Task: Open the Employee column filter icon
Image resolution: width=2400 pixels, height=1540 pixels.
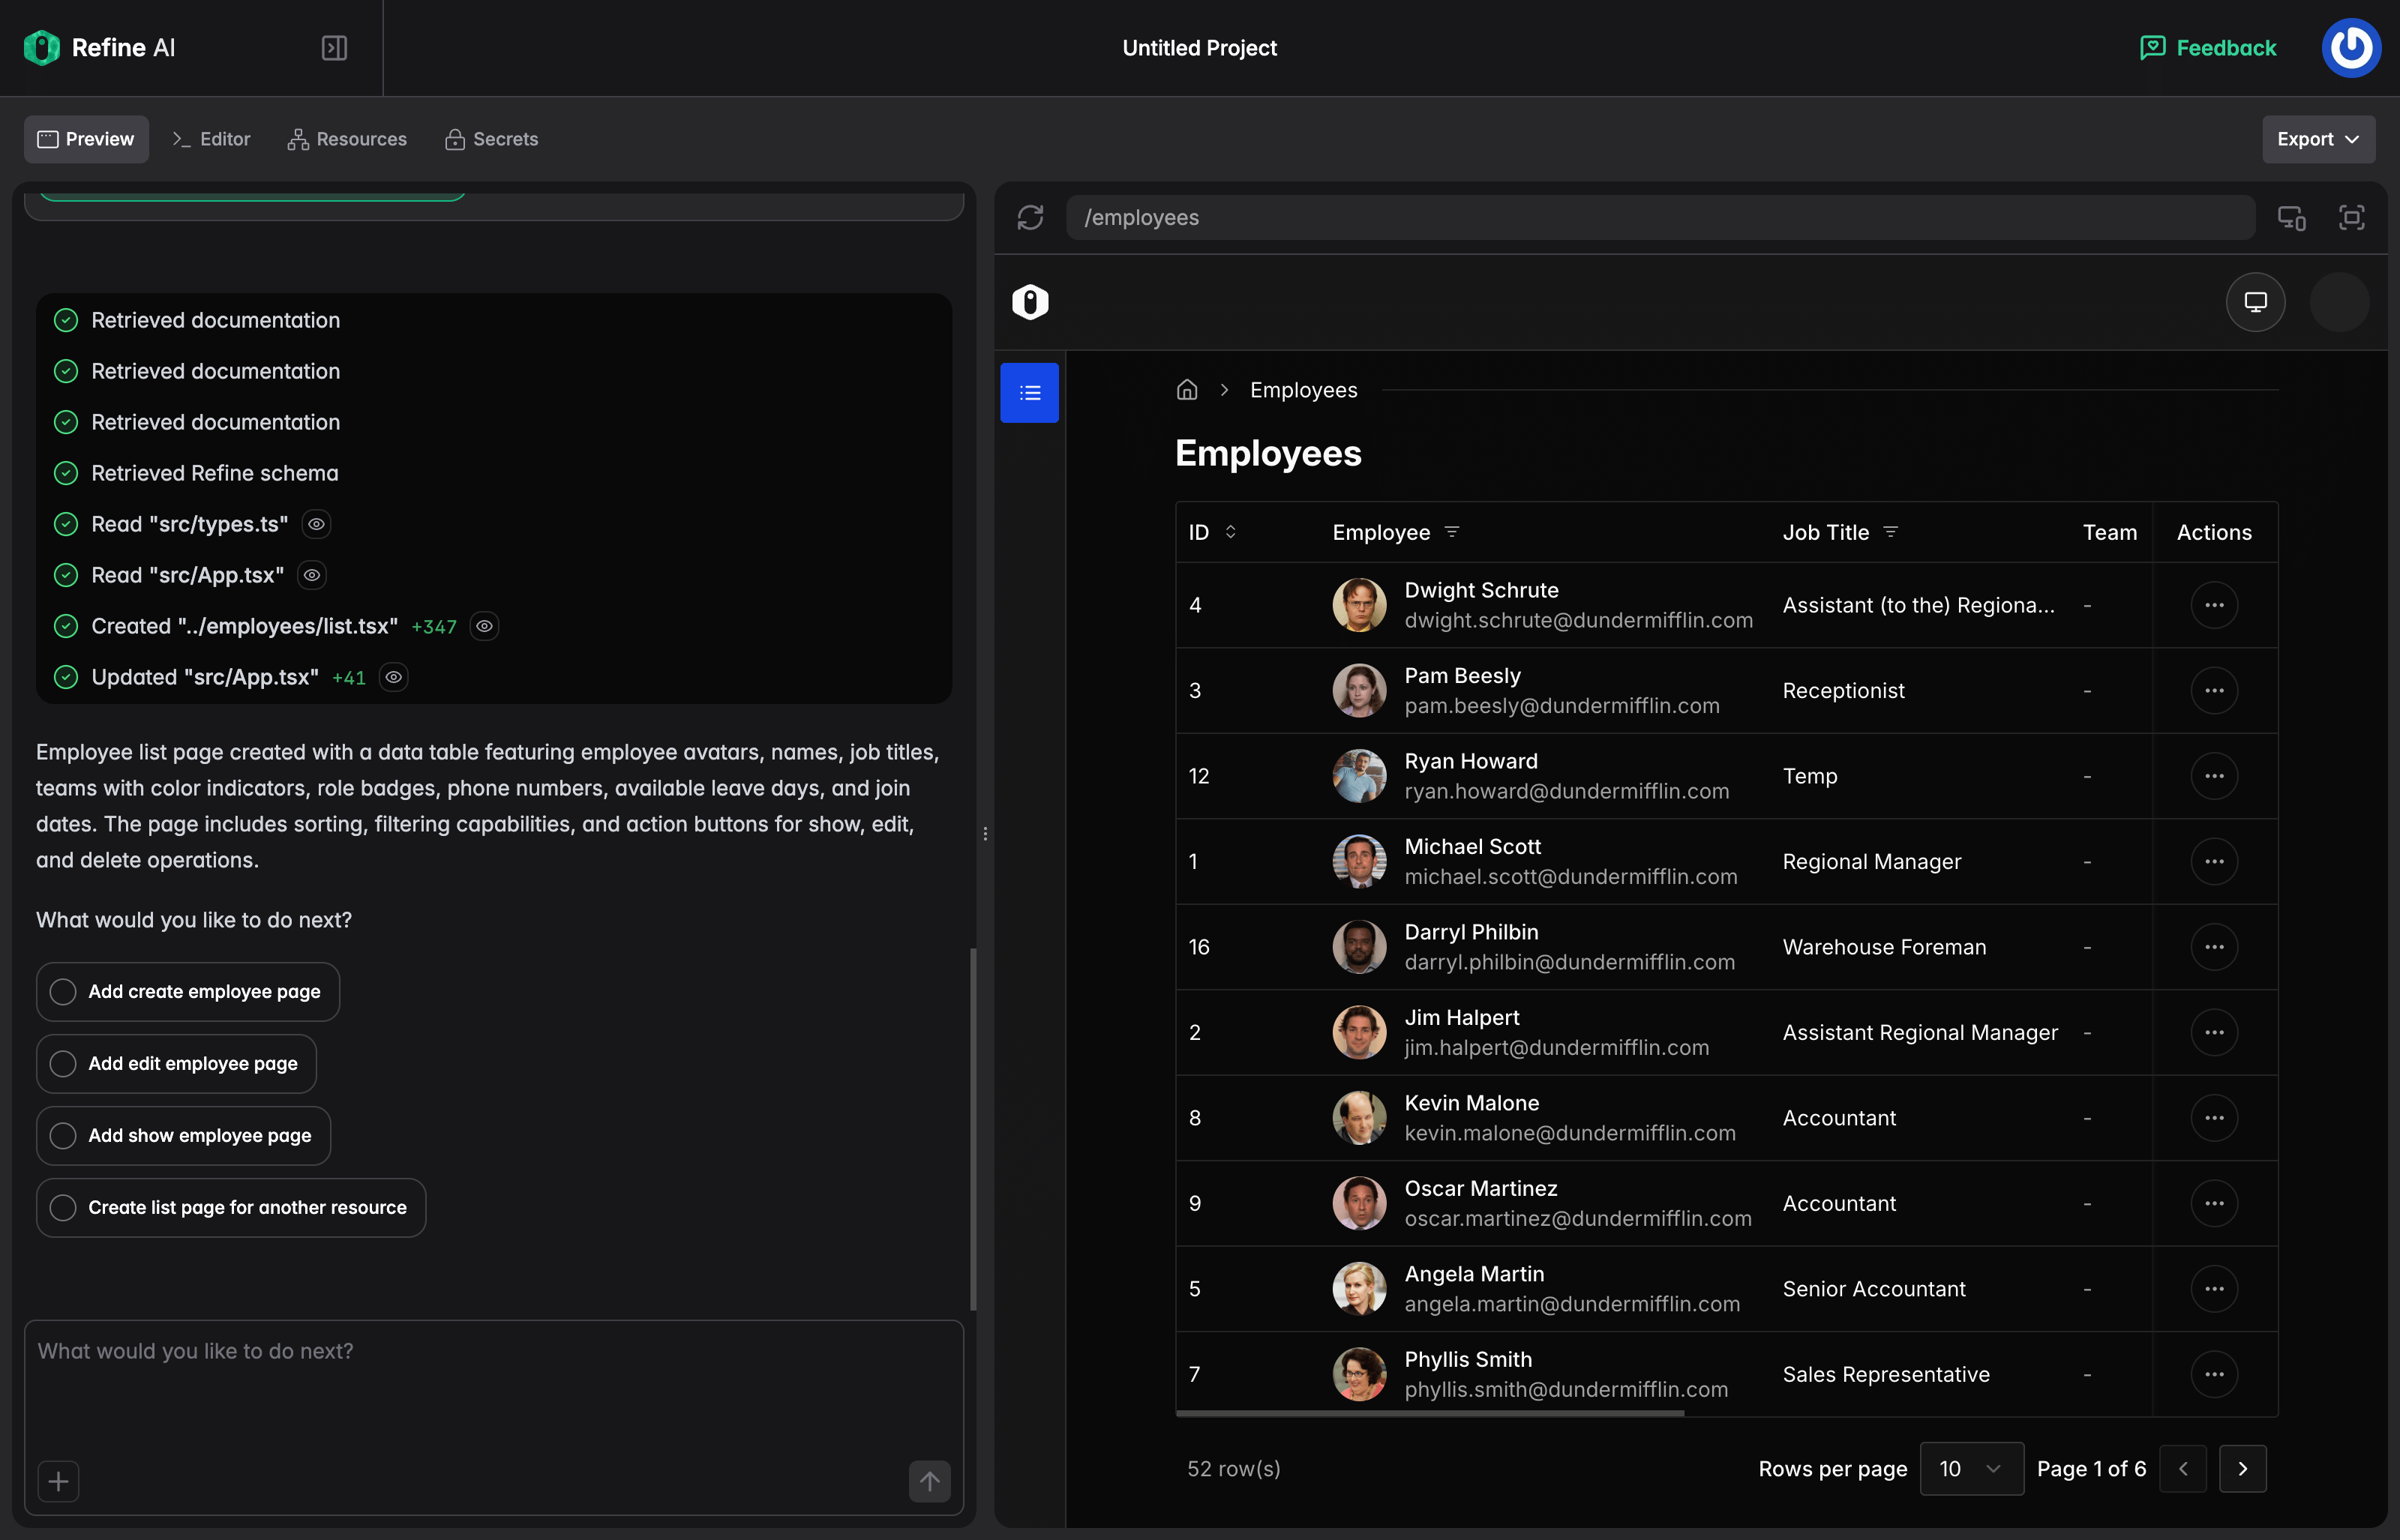Action: pyautogui.click(x=1452, y=532)
